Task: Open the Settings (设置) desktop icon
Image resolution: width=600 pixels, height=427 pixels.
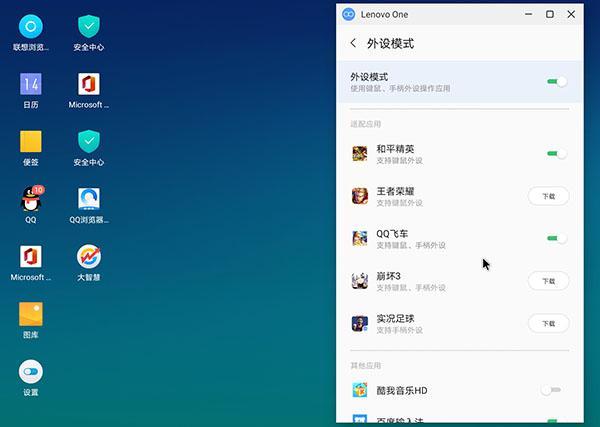Action: click(x=31, y=372)
